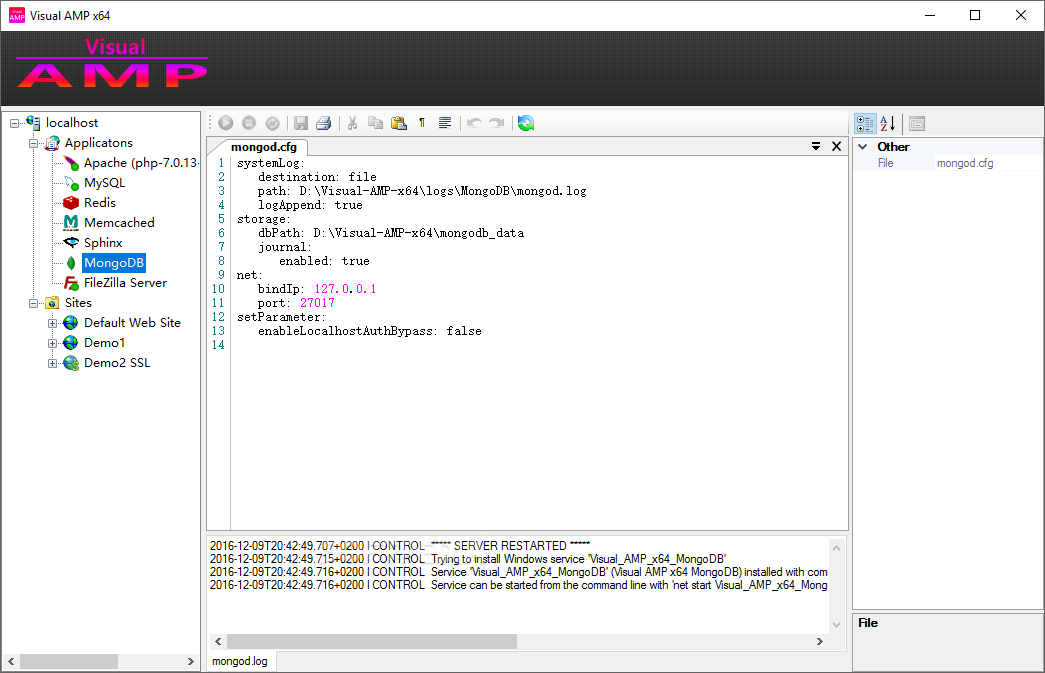Select the mongod.cfg editor tab

click(x=264, y=147)
